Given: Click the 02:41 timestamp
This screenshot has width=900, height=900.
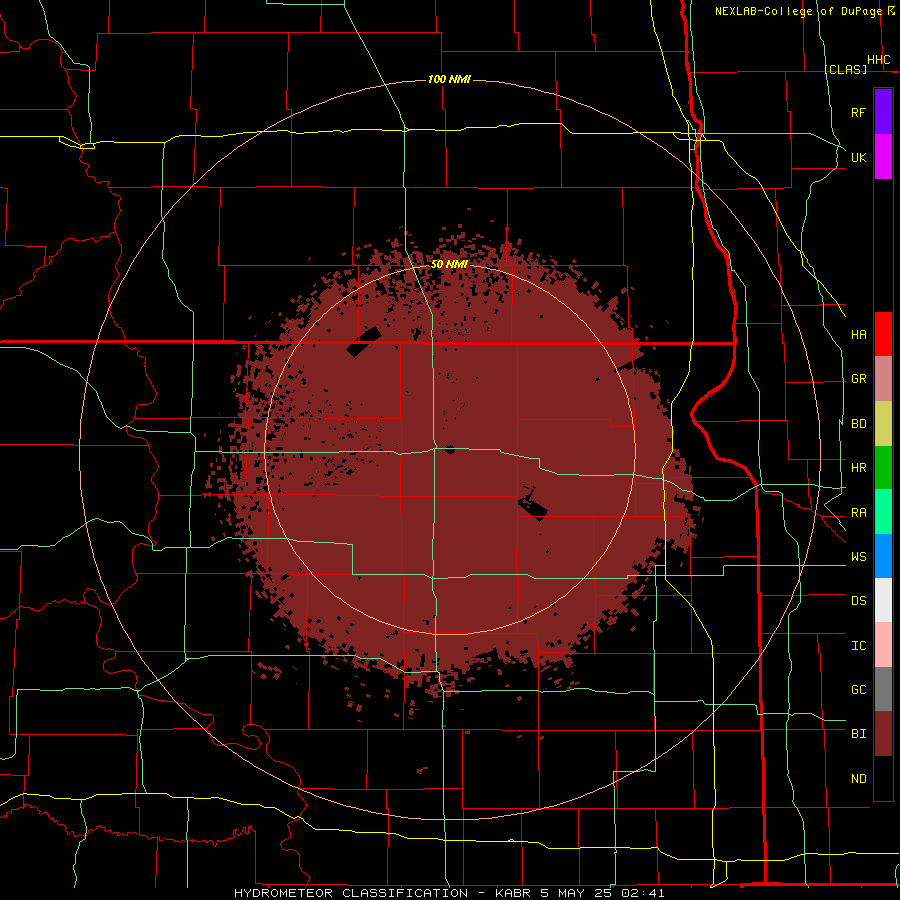Looking at the screenshot, I should [644, 893].
